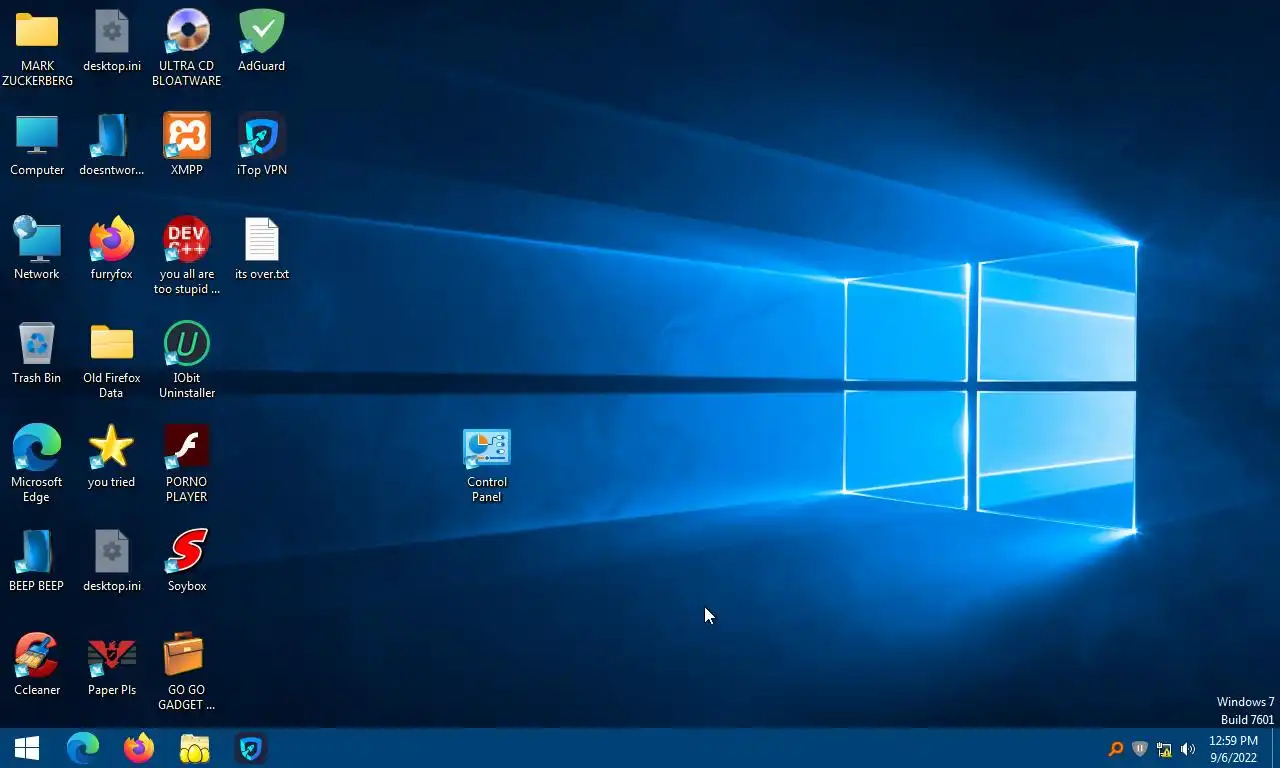Image resolution: width=1280 pixels, height=768 pixels.
Task: Select the Old Firefox Data folder
Action: [112, 344]
